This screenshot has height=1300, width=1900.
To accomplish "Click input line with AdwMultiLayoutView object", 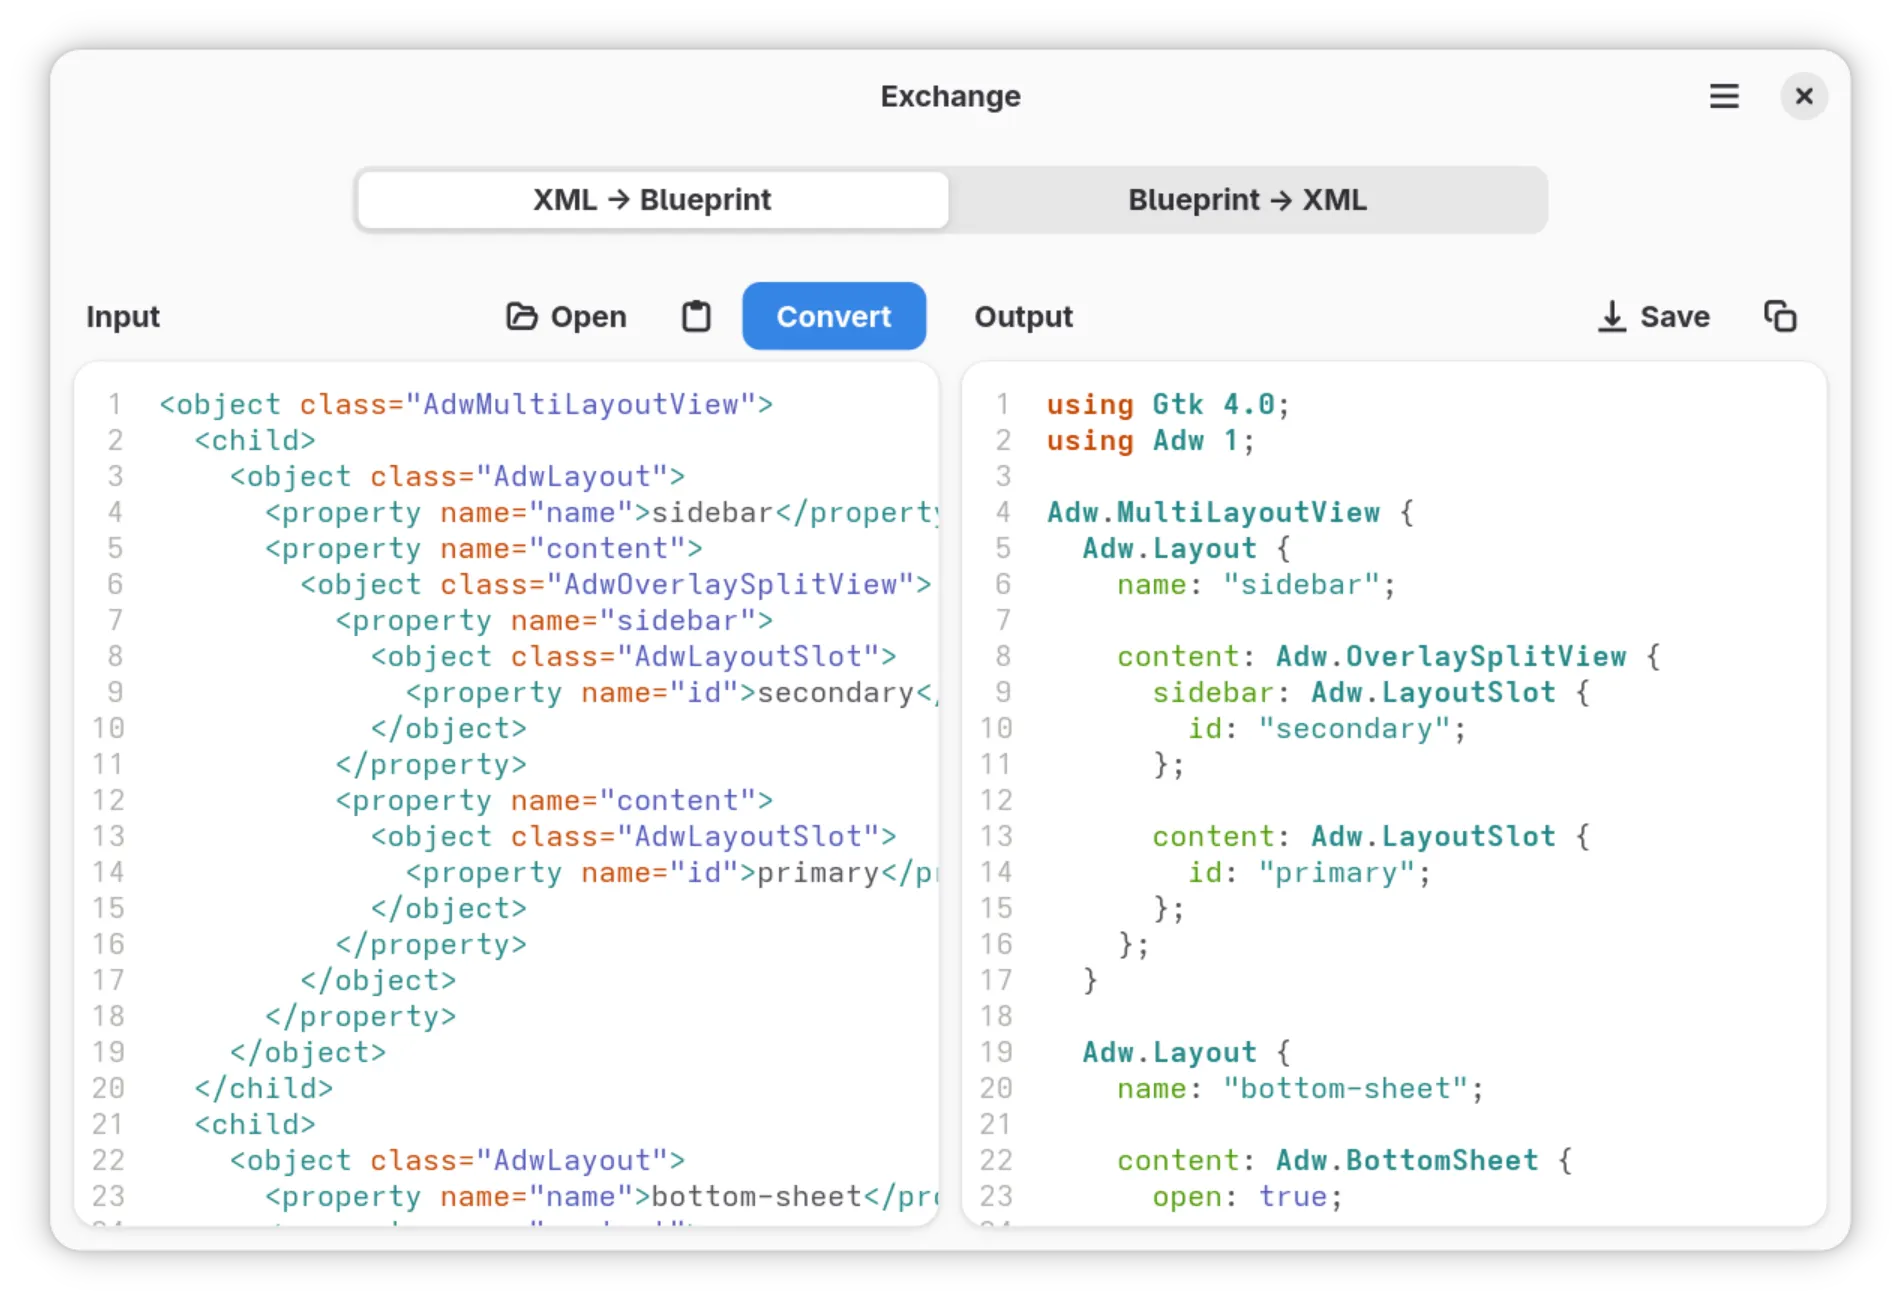I will point(466,404).
